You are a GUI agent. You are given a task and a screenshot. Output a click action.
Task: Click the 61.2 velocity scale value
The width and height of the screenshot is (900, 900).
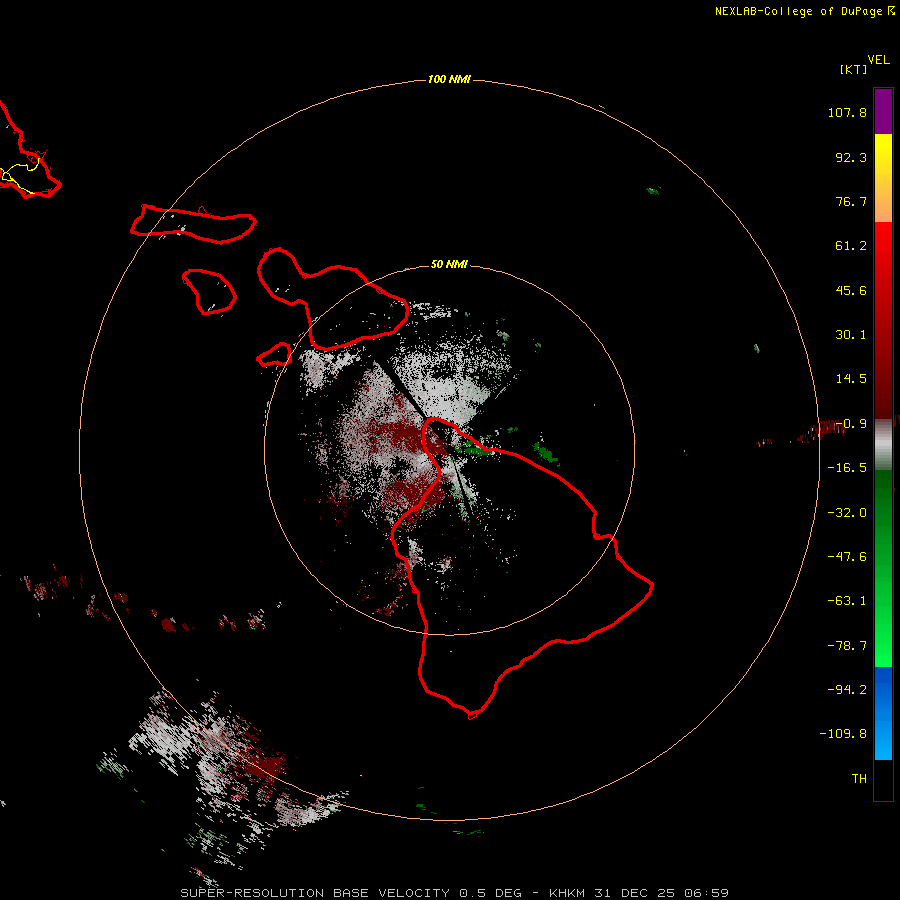[851, 246]
